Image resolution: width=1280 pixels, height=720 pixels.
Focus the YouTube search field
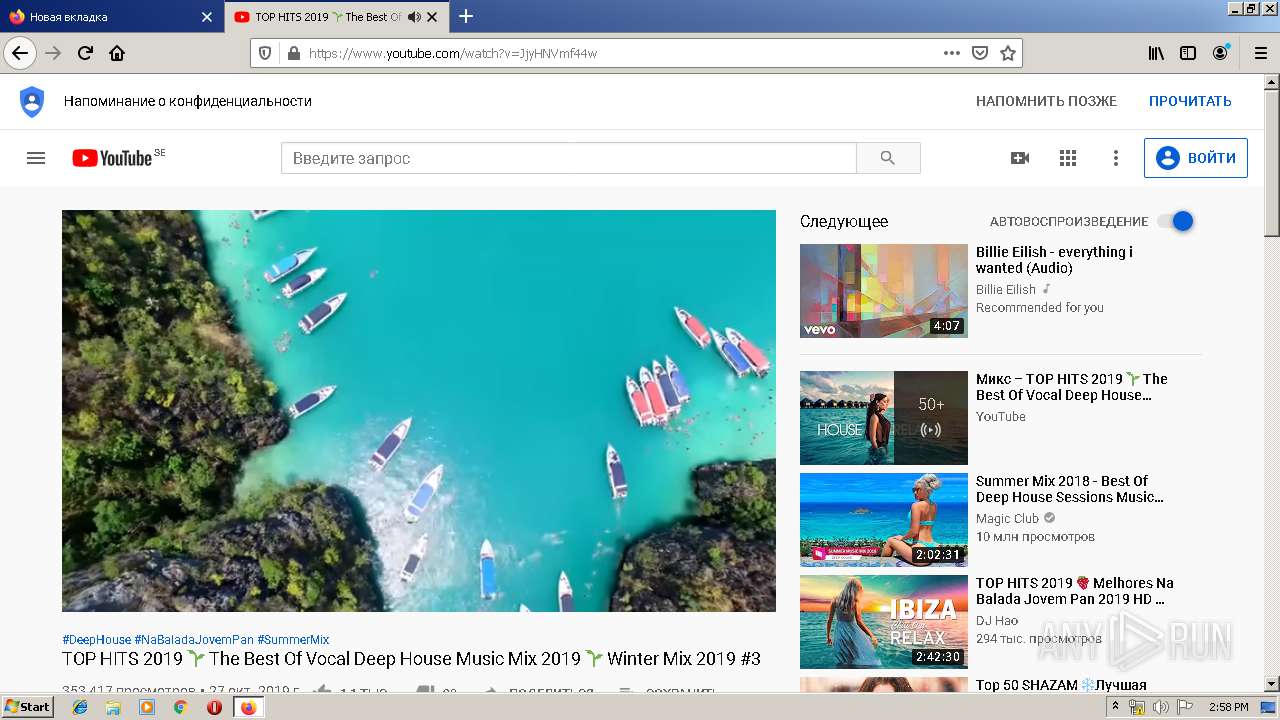tap(569, 158)
